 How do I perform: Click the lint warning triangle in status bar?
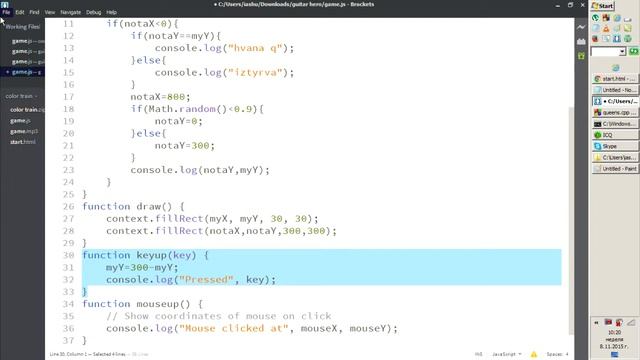click(x=534, y=354)
